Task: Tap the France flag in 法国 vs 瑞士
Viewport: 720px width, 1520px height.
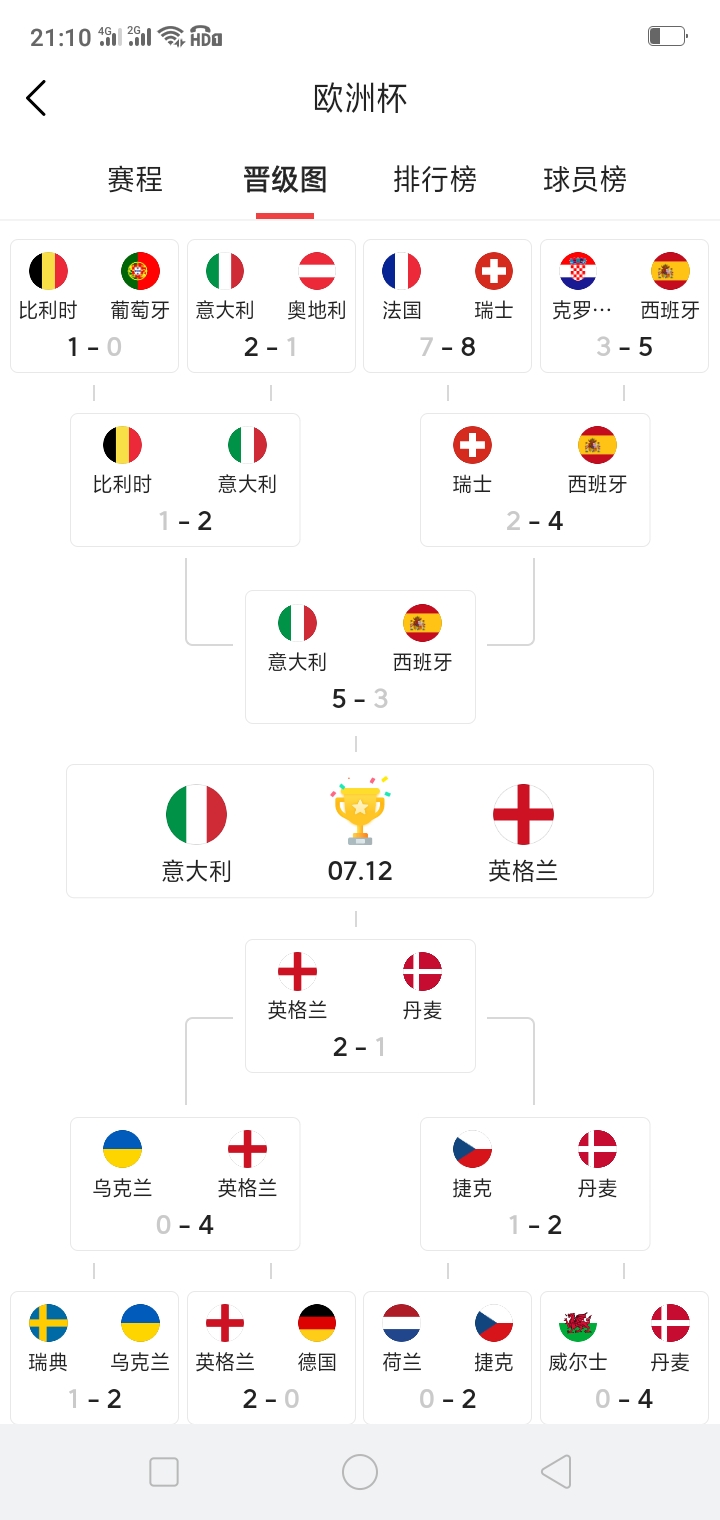Action: point(401,270)
